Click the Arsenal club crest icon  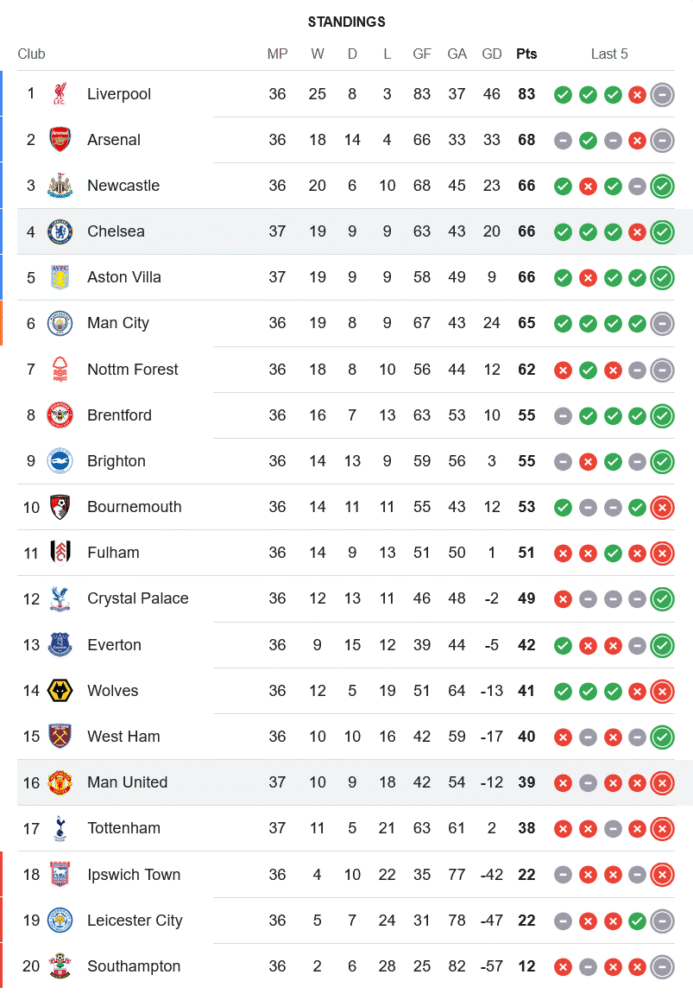(x=60, y=140)
